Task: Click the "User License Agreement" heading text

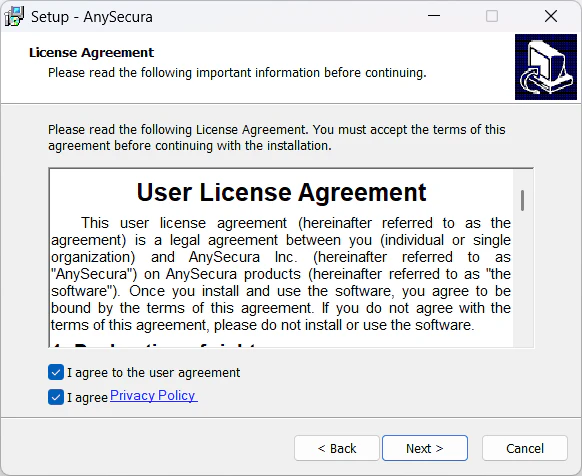Action: [281, 192]
